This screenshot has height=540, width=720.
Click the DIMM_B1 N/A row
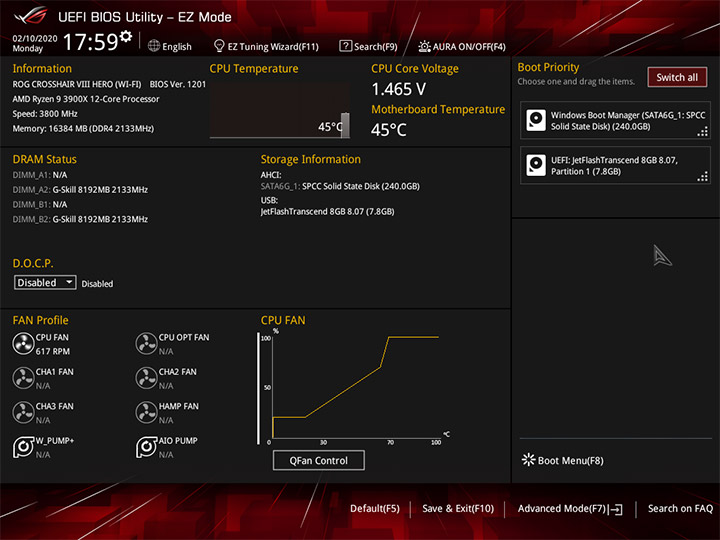tap(39, 204)
